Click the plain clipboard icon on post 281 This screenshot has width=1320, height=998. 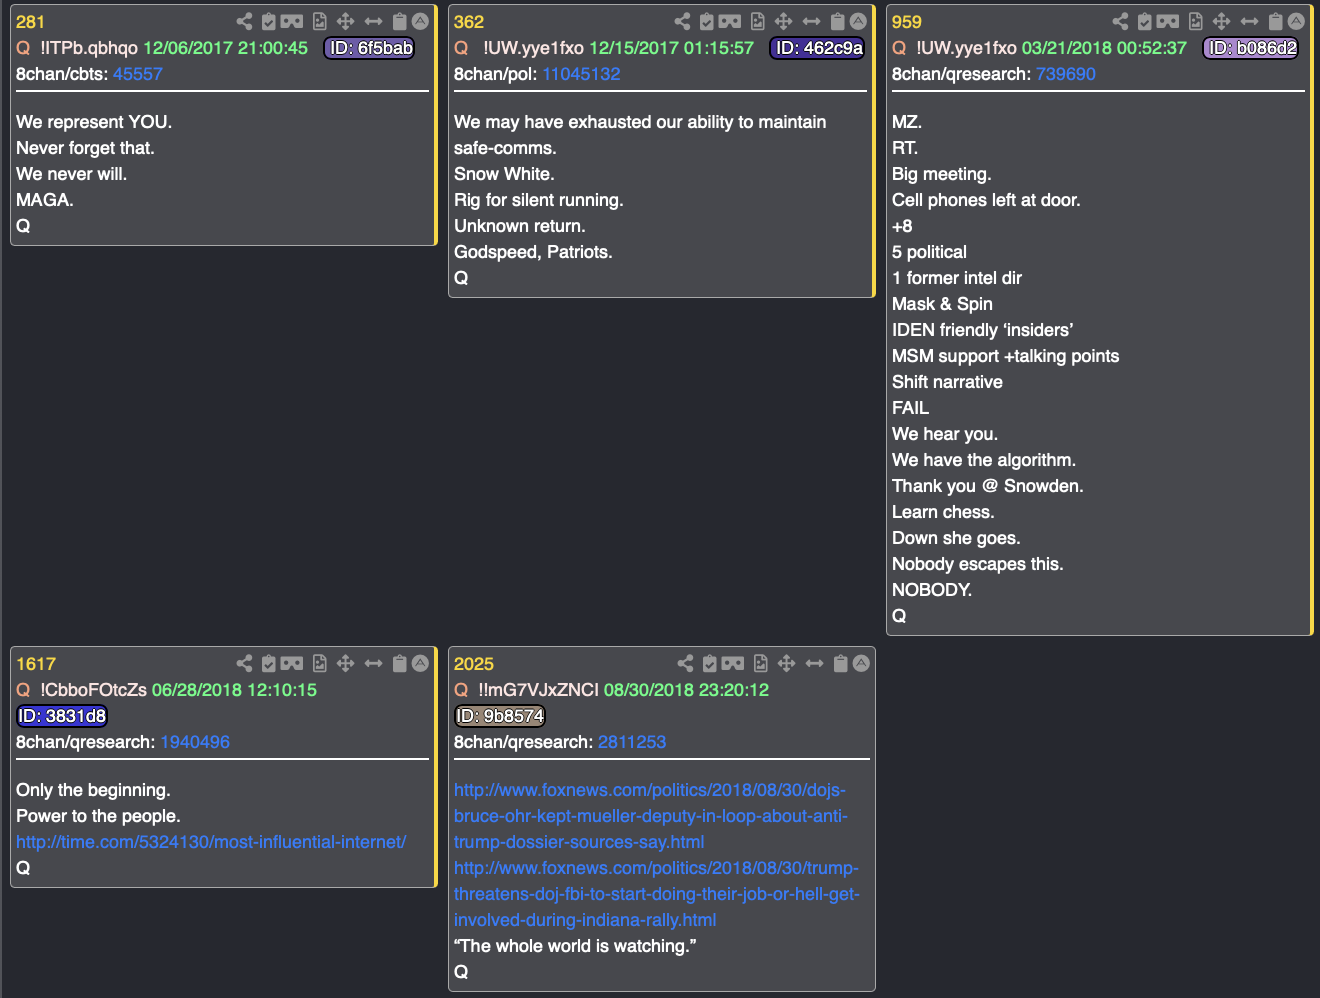tap(400, 21)
